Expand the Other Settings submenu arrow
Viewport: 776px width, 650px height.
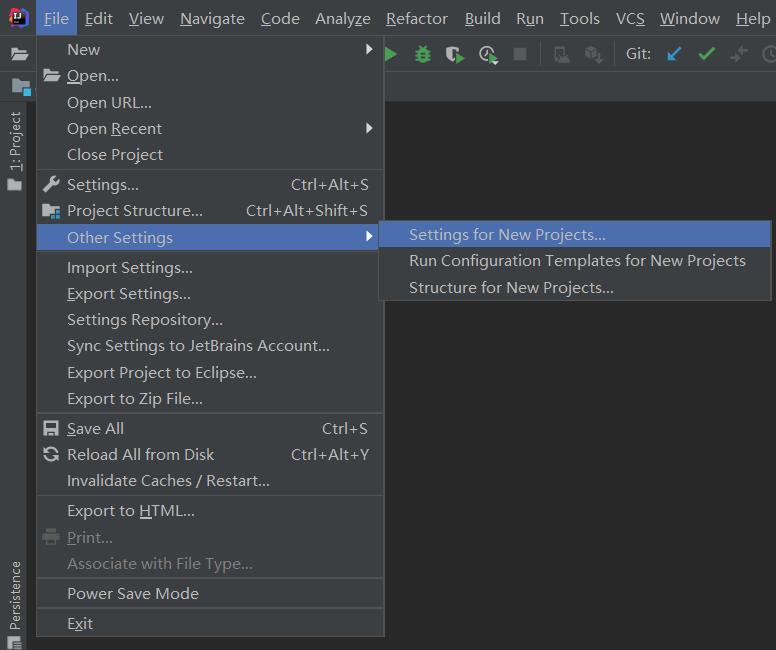(x=369, y=236)
